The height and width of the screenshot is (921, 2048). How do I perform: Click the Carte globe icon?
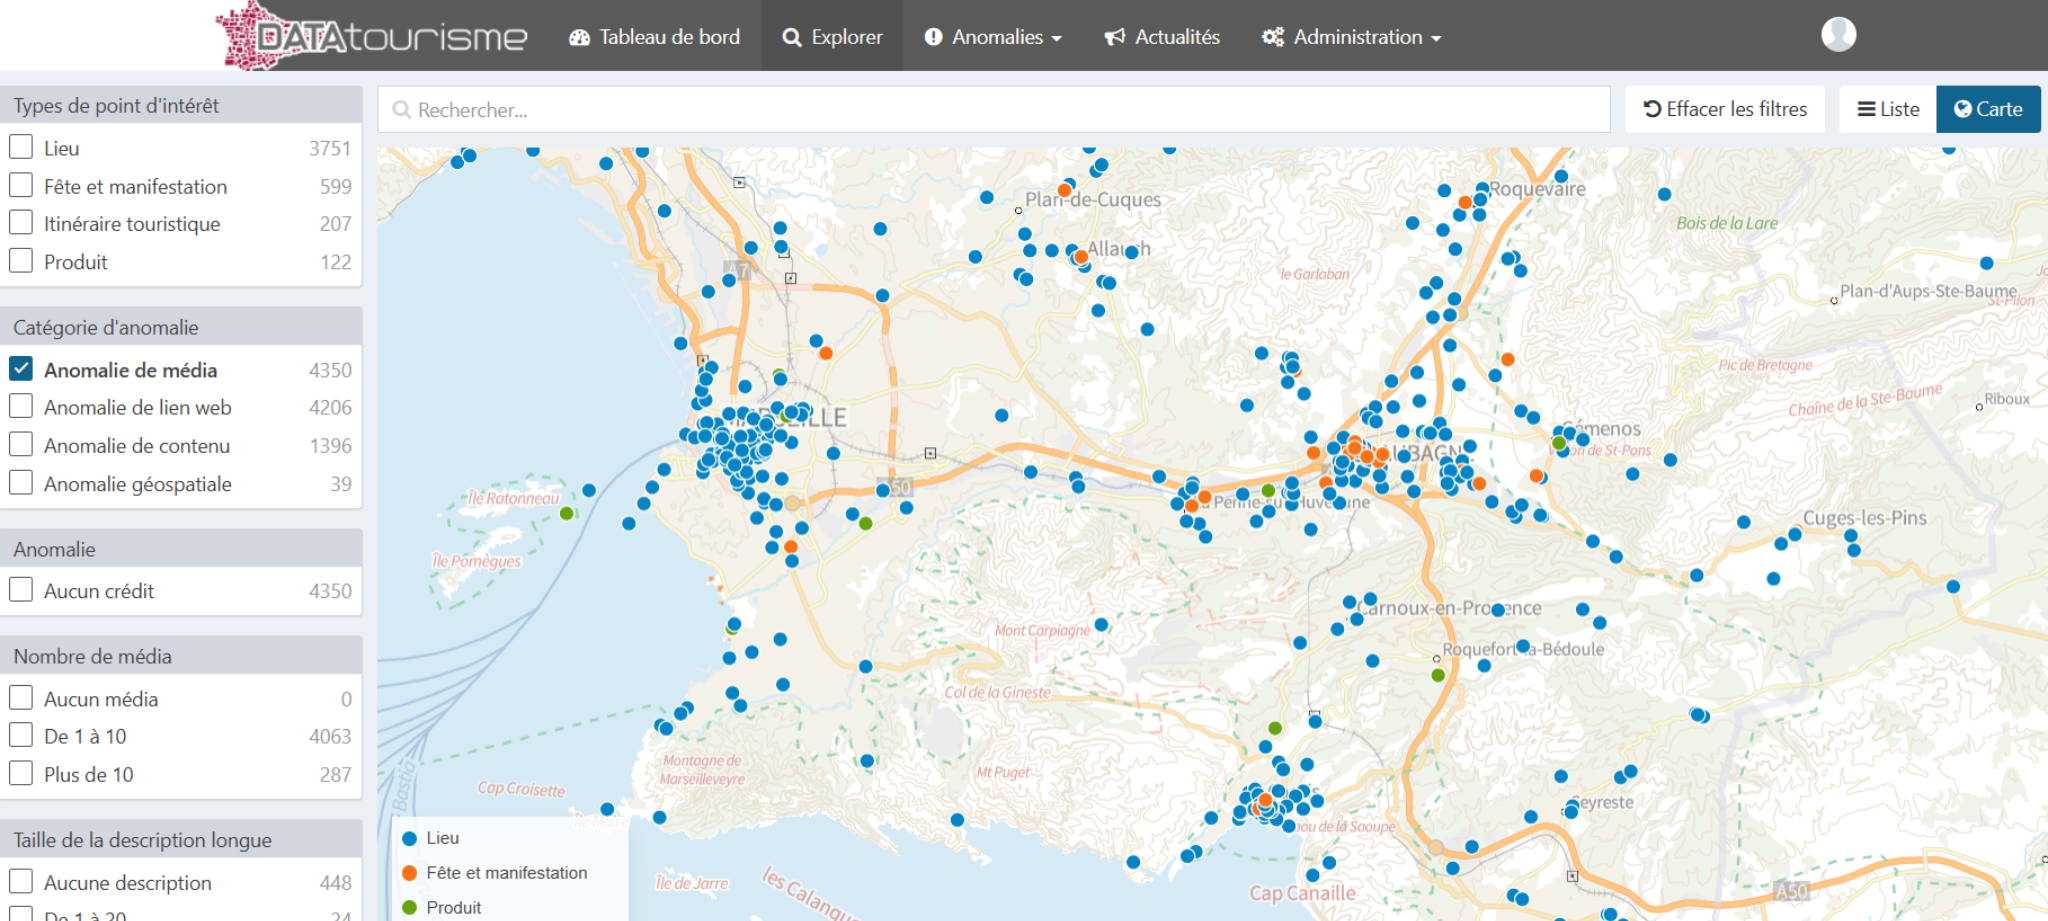(1963, 109)
